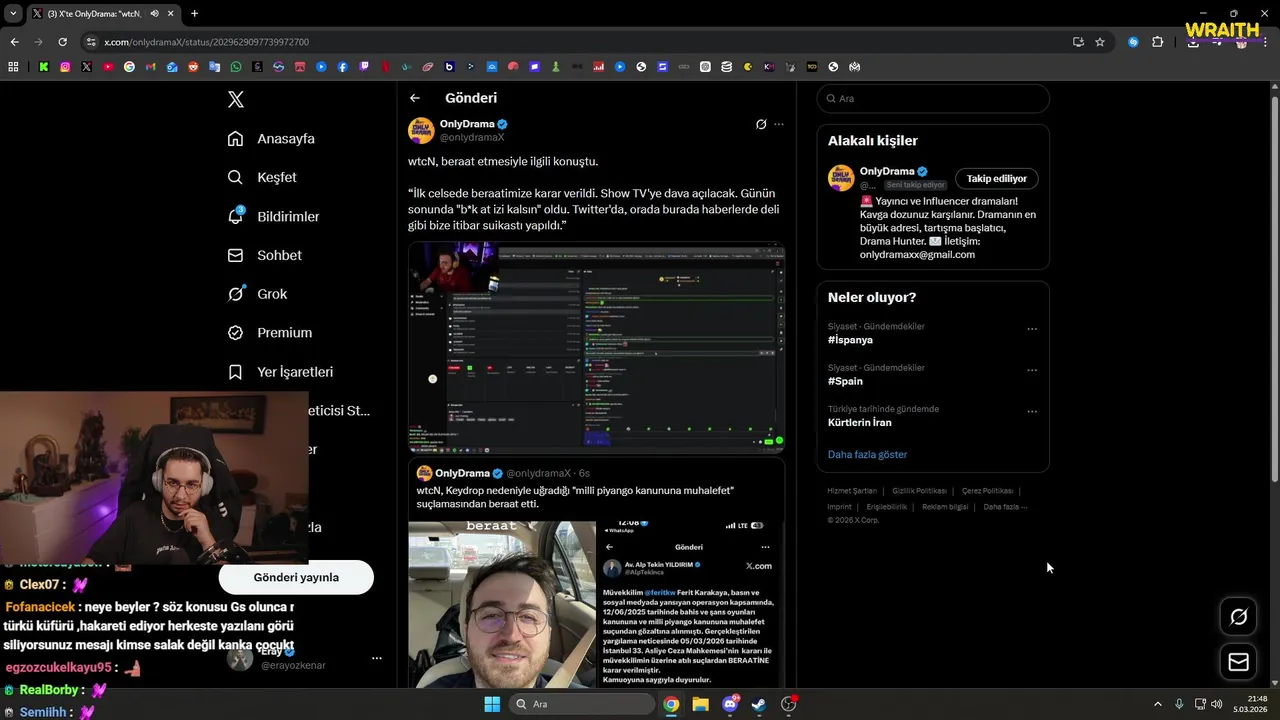Click the browser back arrow
The image size is (1280, 720).
[14, 42]
